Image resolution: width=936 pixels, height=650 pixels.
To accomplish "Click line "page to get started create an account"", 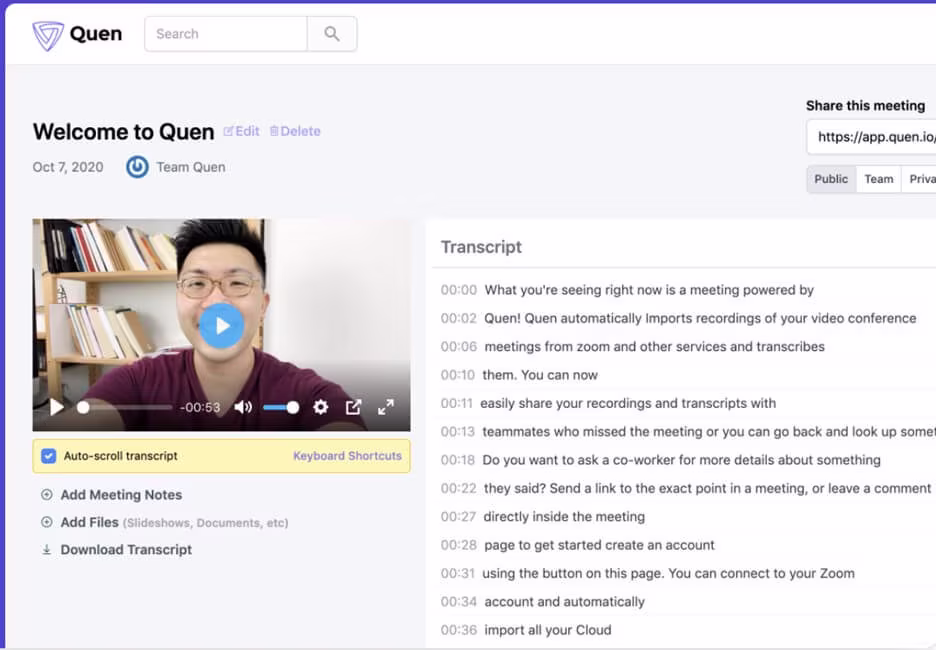I will (x=599, y=545).
